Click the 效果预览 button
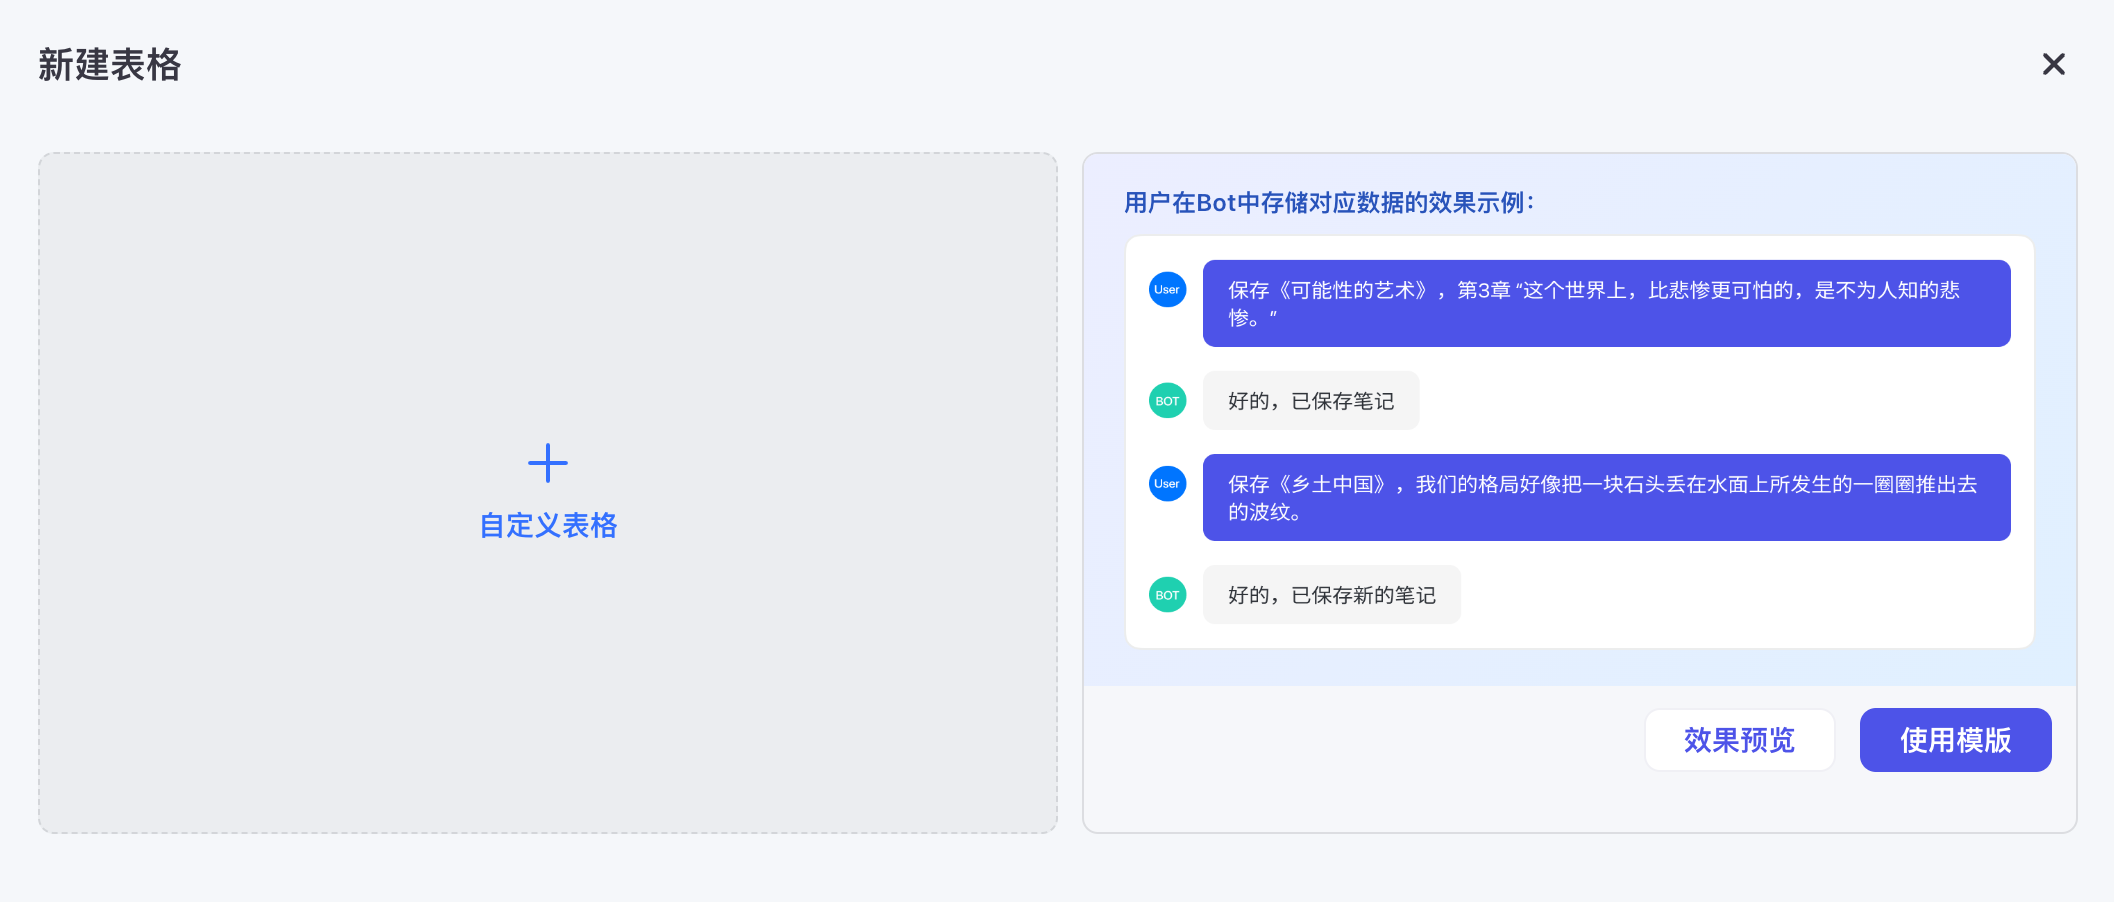2114x902 pixels. click(x=1739, y=740)
